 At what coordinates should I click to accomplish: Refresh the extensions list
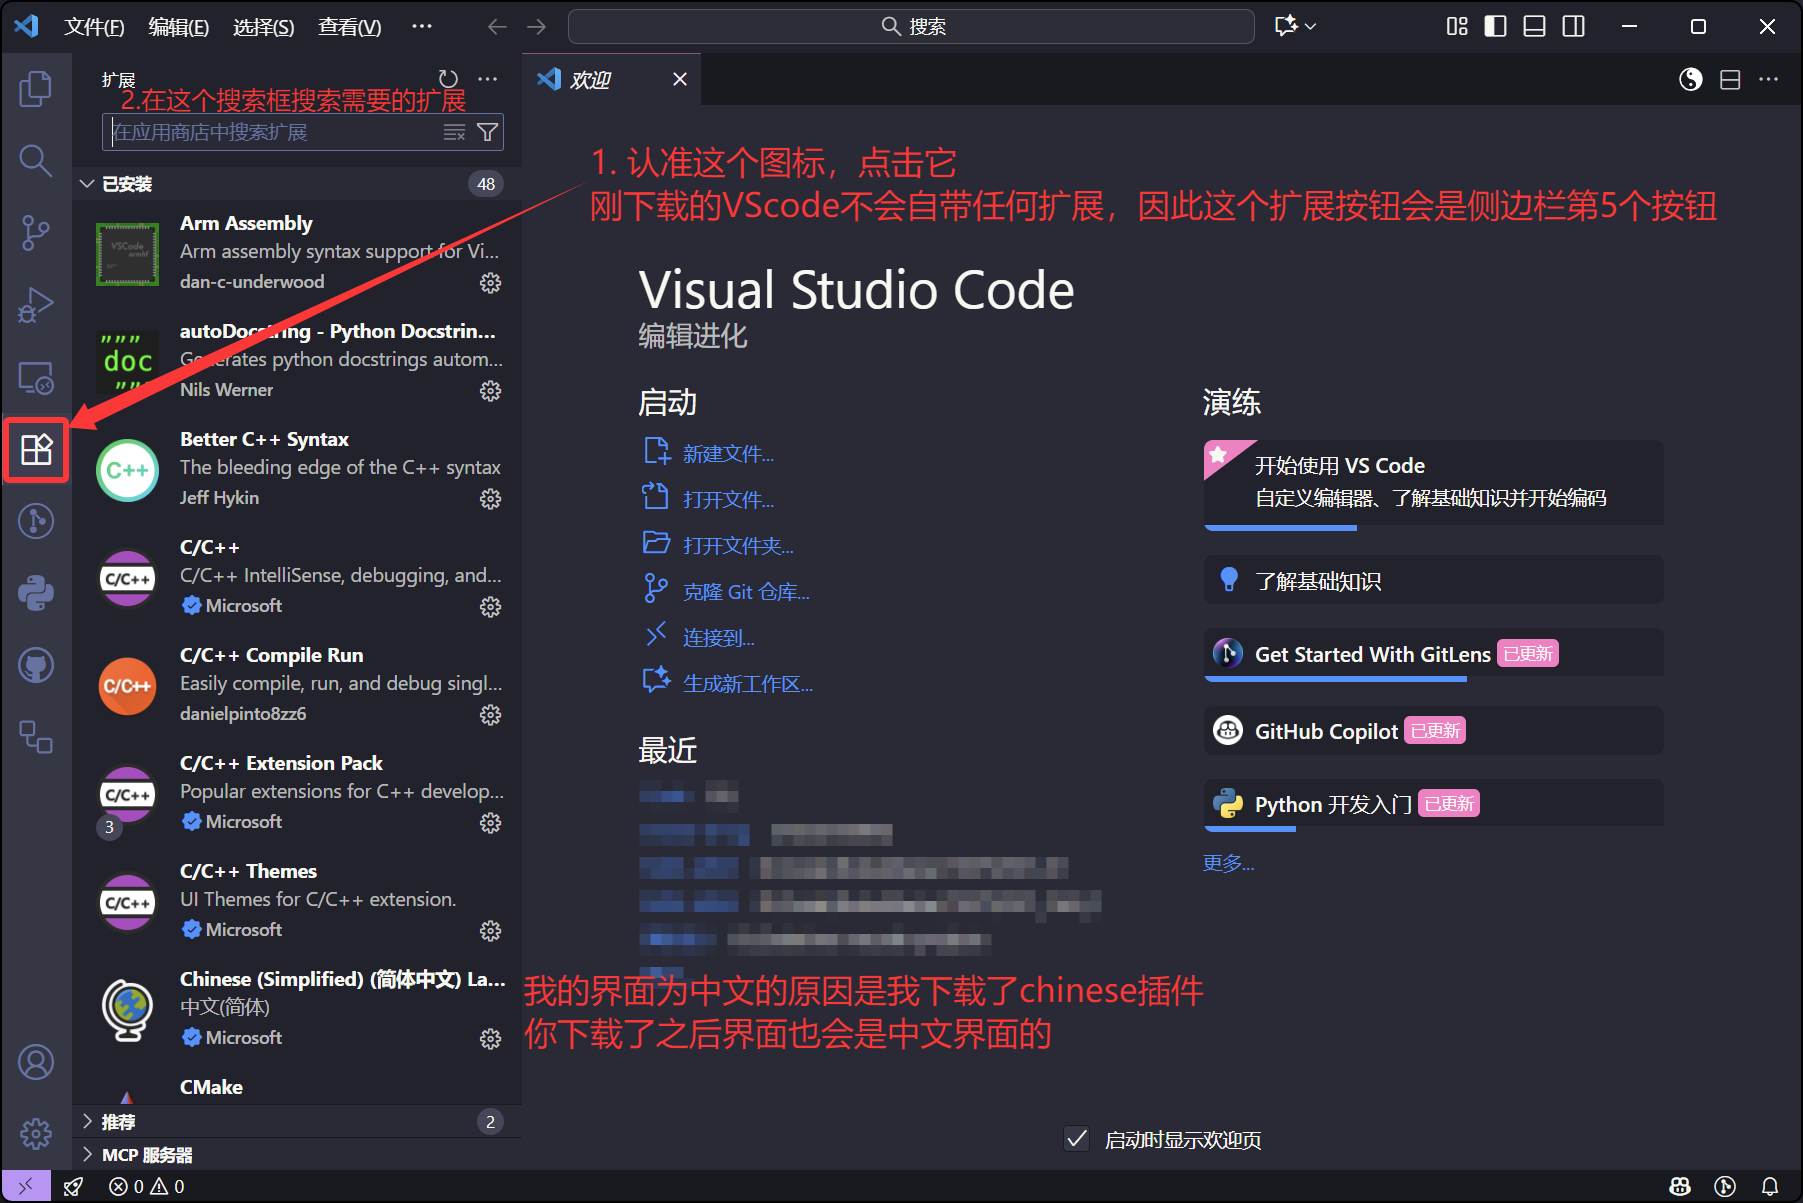pyautogui.click(x=448, y=79)
